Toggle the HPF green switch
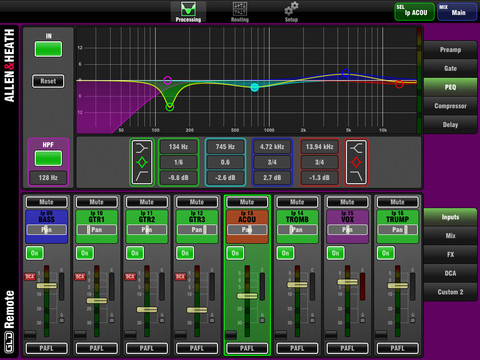The image size is (480, 360). pyautogui.click(x=48, y=158)
